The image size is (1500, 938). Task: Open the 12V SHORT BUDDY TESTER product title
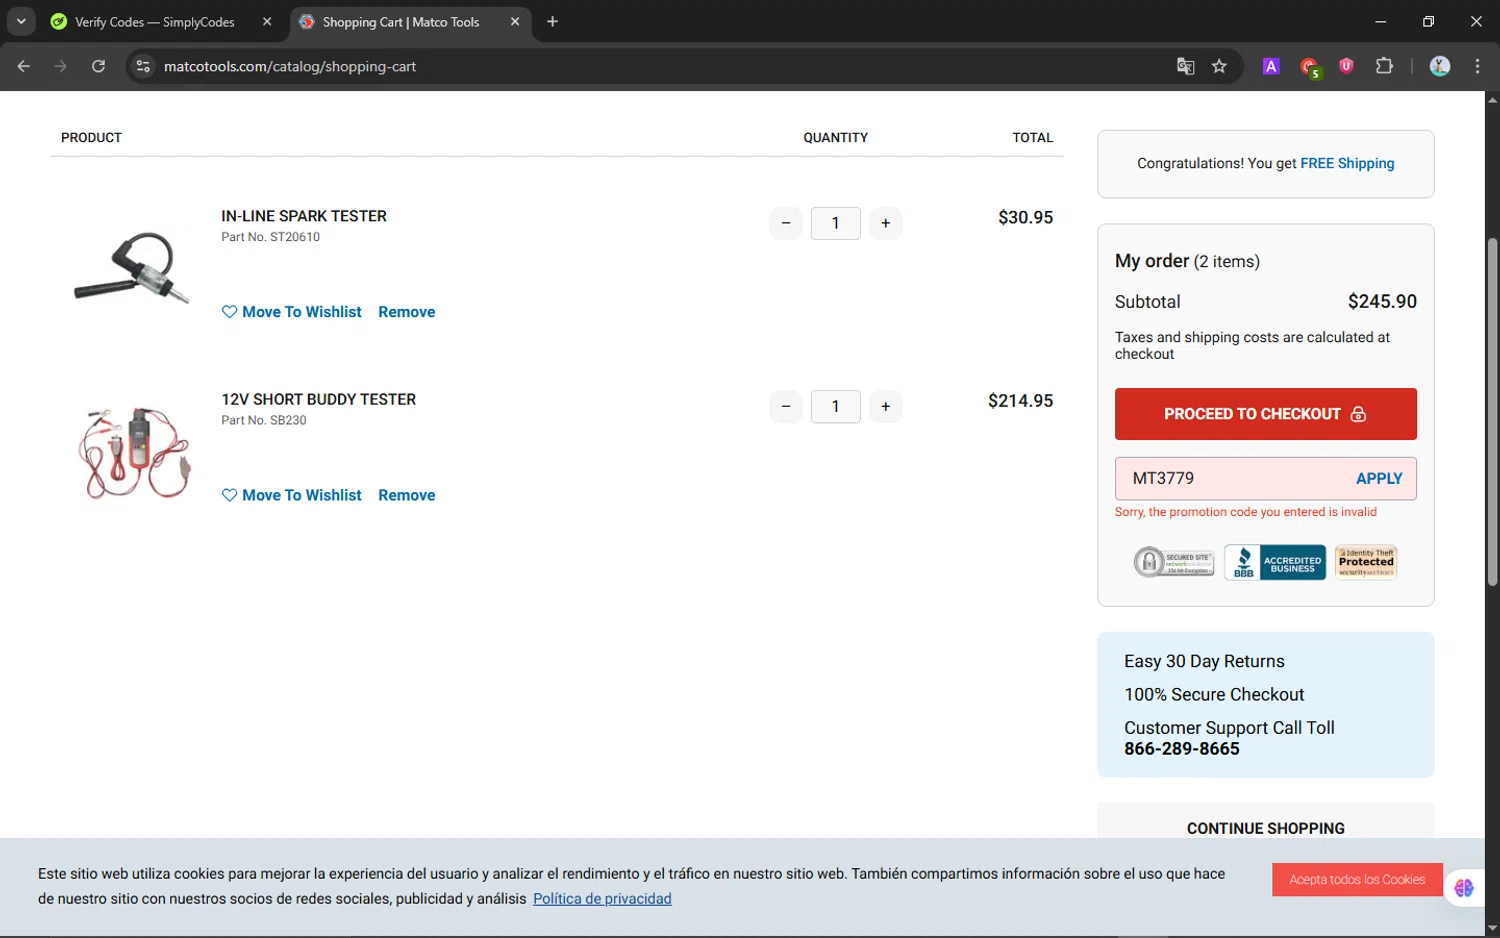[318, 399]
